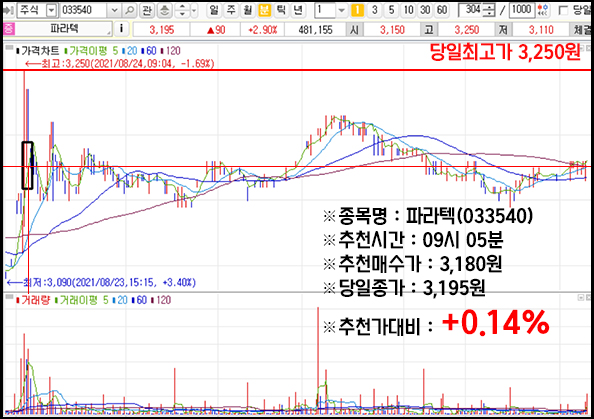Click the price chart pane menu icon

9,48
